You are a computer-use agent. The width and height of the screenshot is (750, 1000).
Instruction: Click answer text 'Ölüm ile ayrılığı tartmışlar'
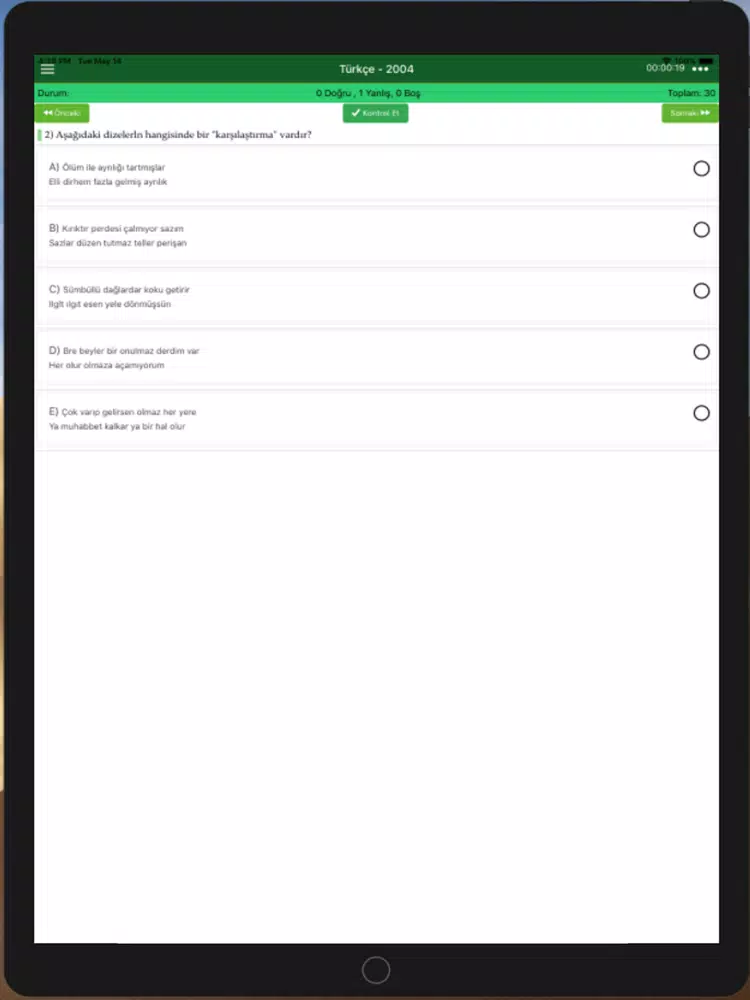(x=114, y=168)
